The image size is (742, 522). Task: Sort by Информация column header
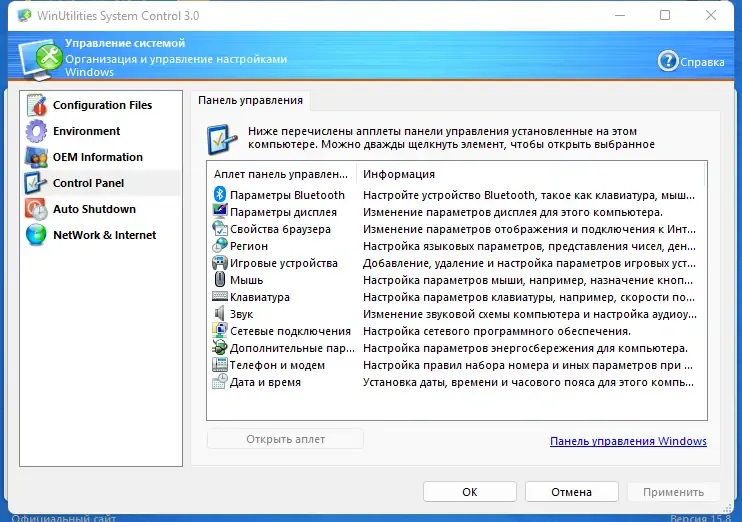pyautogui.click(x=530, y=174)
